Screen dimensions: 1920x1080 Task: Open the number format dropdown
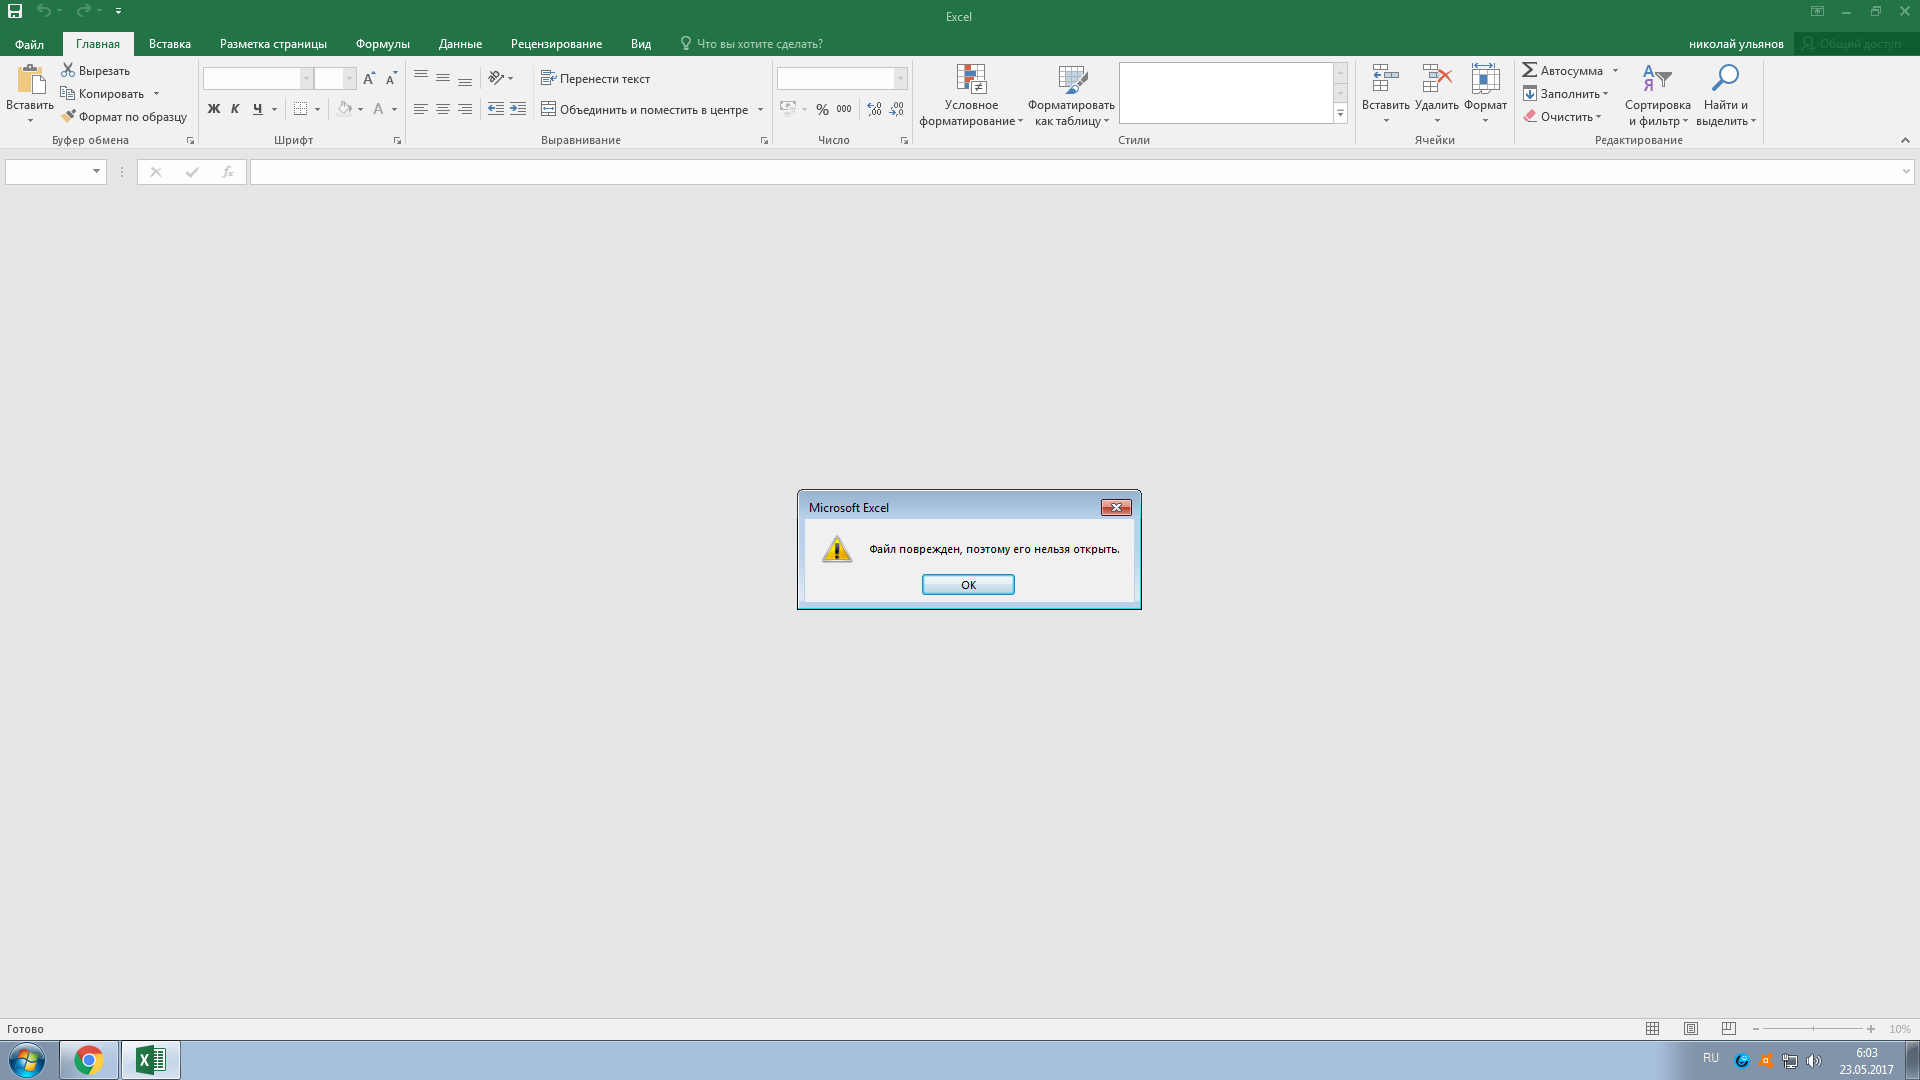coord(900,79)
